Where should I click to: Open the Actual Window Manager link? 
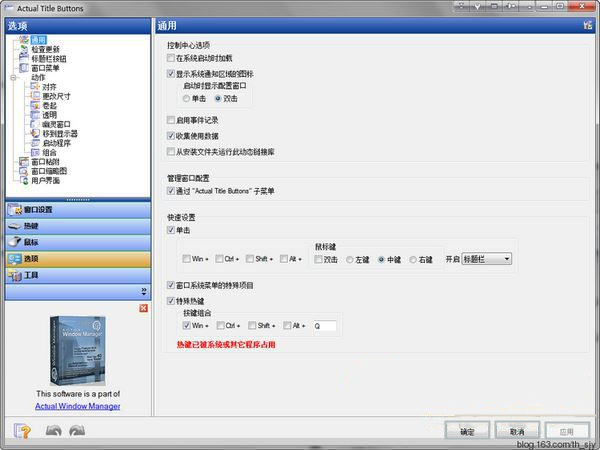[x=77, y=406]
